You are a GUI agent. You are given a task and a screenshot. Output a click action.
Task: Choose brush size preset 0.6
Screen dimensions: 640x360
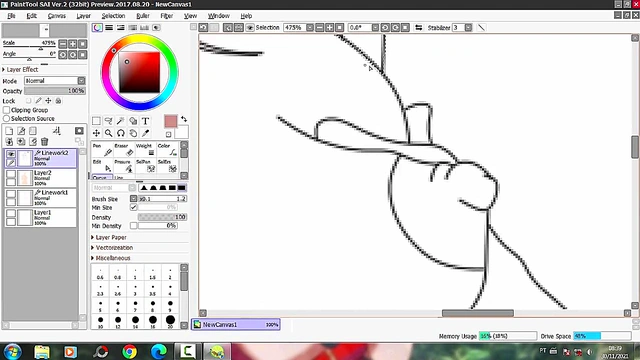click(100, 274)
